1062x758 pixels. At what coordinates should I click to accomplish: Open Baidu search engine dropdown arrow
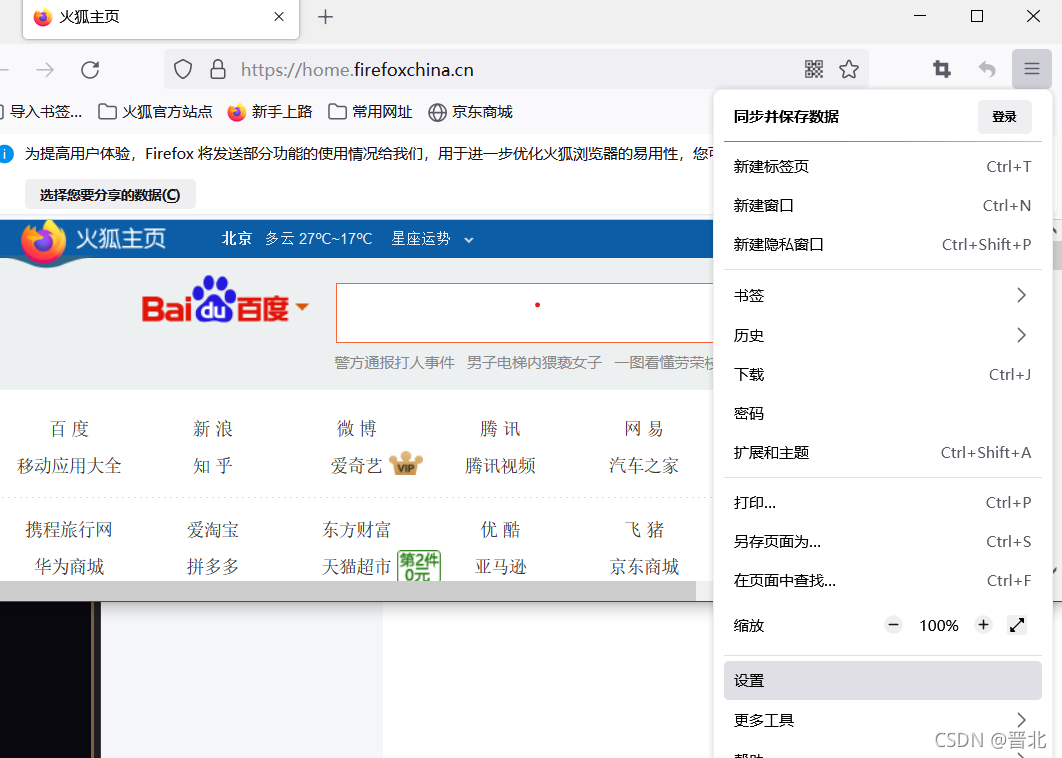pyautogui.click(x=302, y=306)
